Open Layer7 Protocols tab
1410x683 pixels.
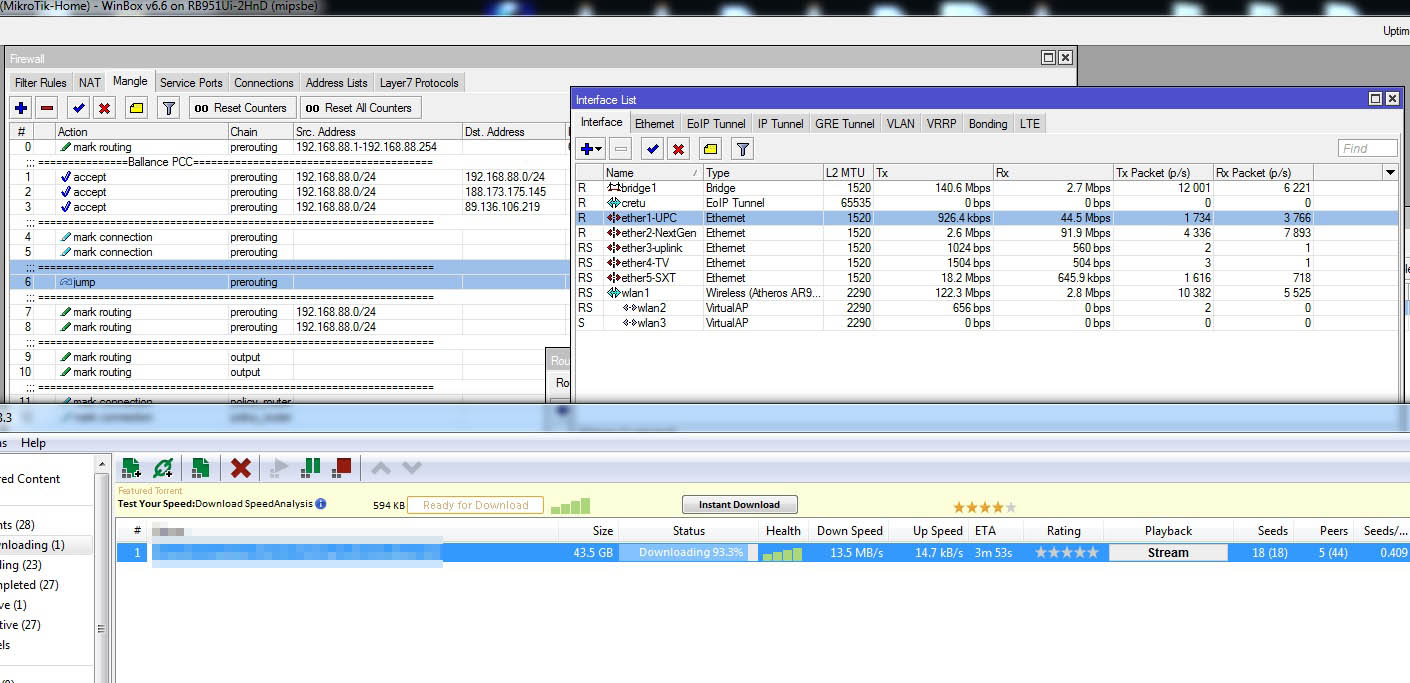coord(419,83)
